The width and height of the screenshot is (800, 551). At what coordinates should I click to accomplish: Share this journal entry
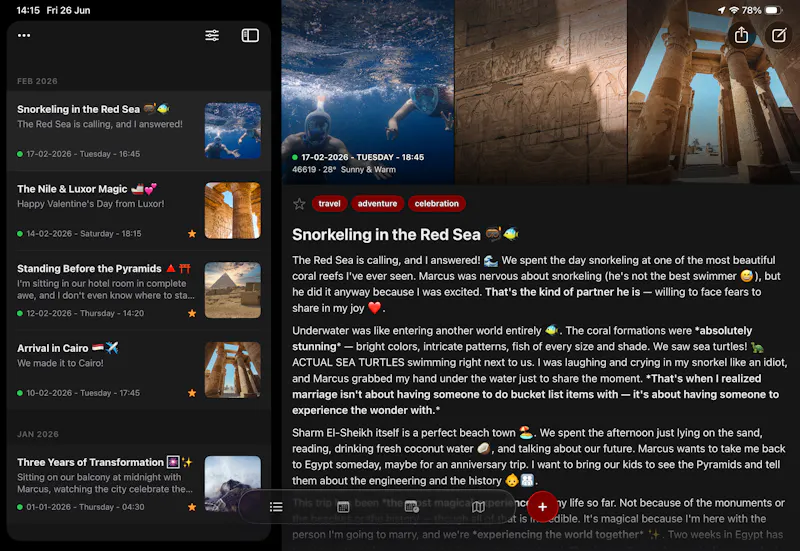pos(741,35)
